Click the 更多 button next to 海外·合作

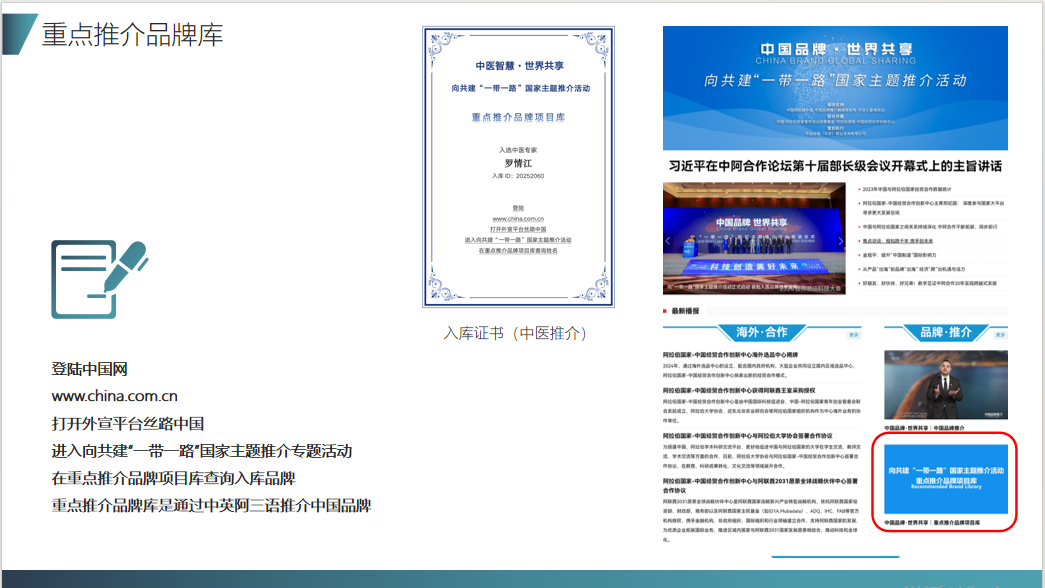point(855,336)
